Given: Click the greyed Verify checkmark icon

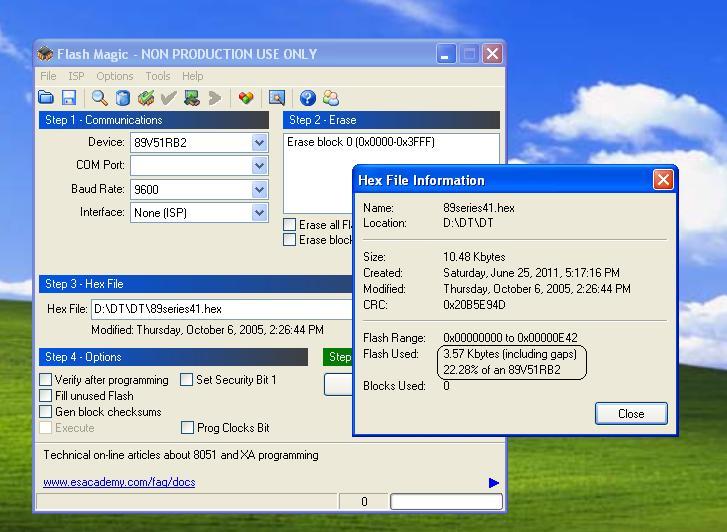Looking at the screenshot, I should 168,98.
